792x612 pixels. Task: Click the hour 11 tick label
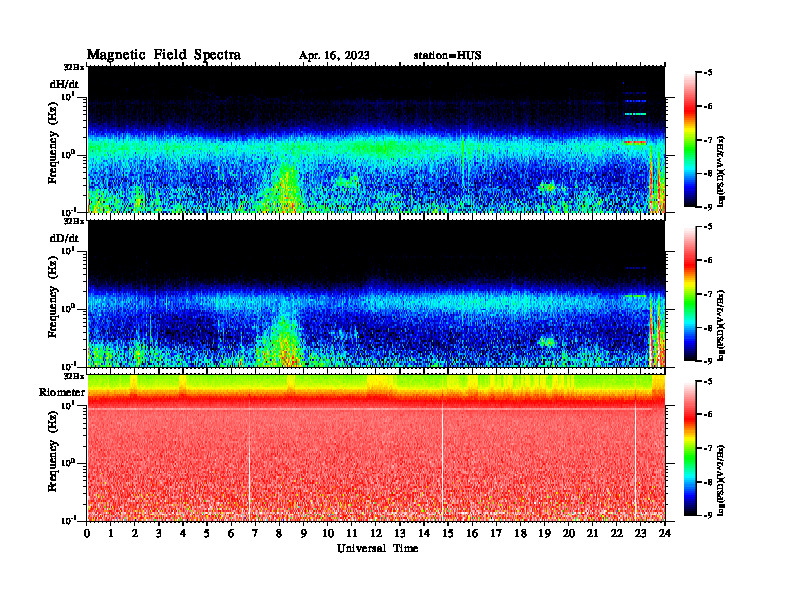pyautogui.click(x=352, y=533)
